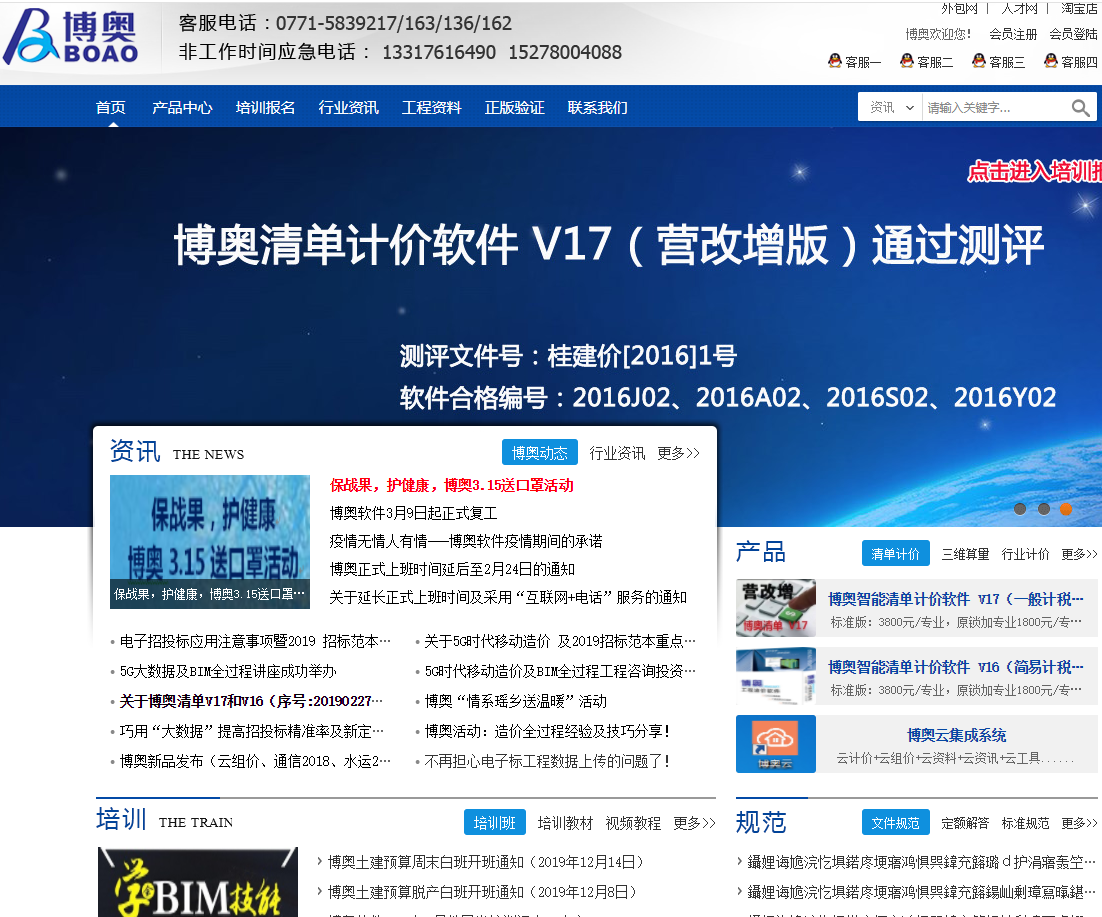Open 博奥智能清单计价软件 V16 link
1102x917 pixels.
[x=956, y=667]
